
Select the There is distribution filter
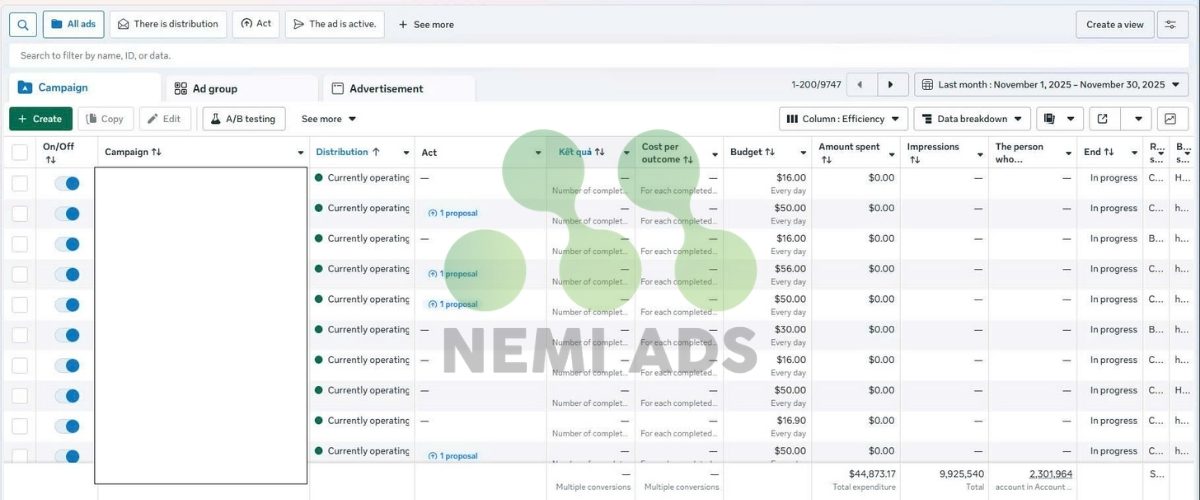(167, 24)
